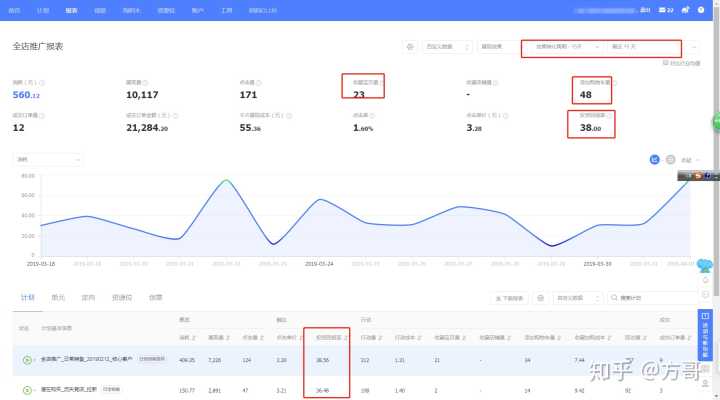The width and height of the screenshot is (720, 400).
Task: Tick the comparison checkbox below the date filter
Action: pos(666,63)
